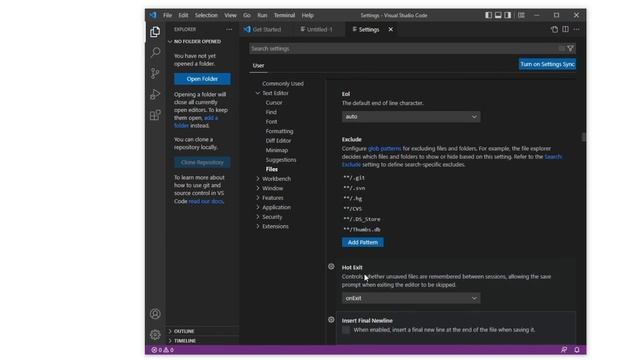This screenshot has height=360, width=640.
Task: Open Settings (JSON) icon in editor toolbar
Action: 554,29
